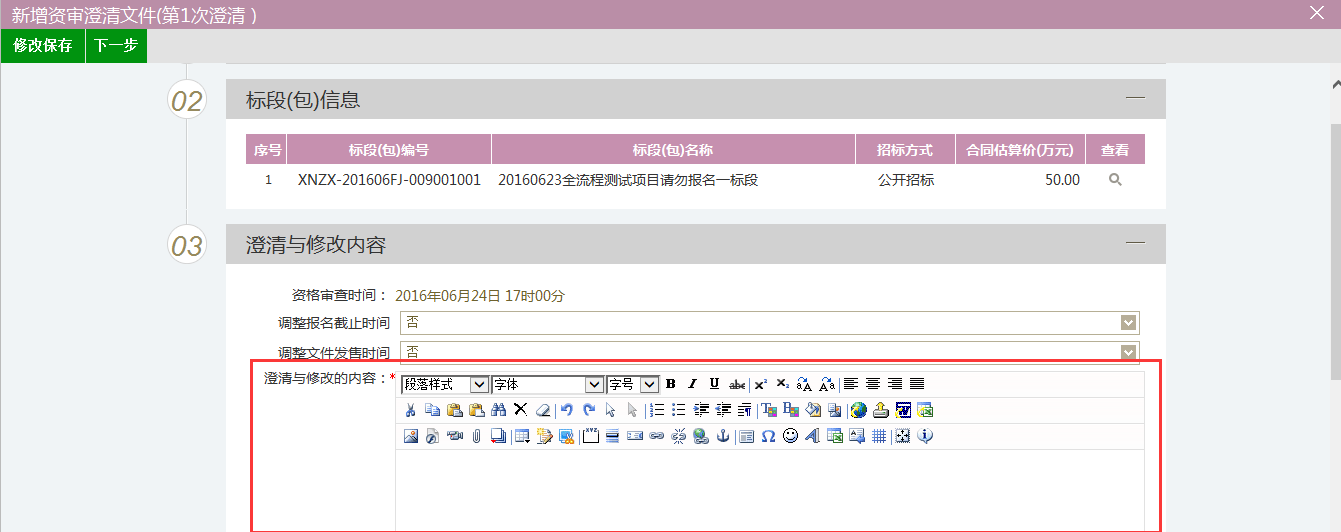Apply subscript formatting

782,384
